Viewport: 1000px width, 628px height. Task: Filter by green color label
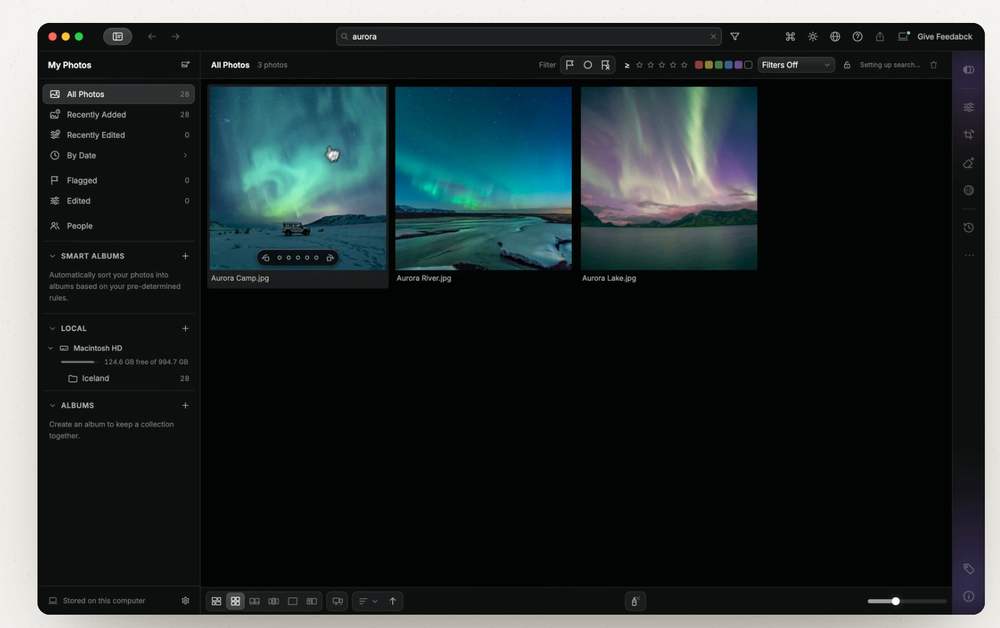coord(719,65)
